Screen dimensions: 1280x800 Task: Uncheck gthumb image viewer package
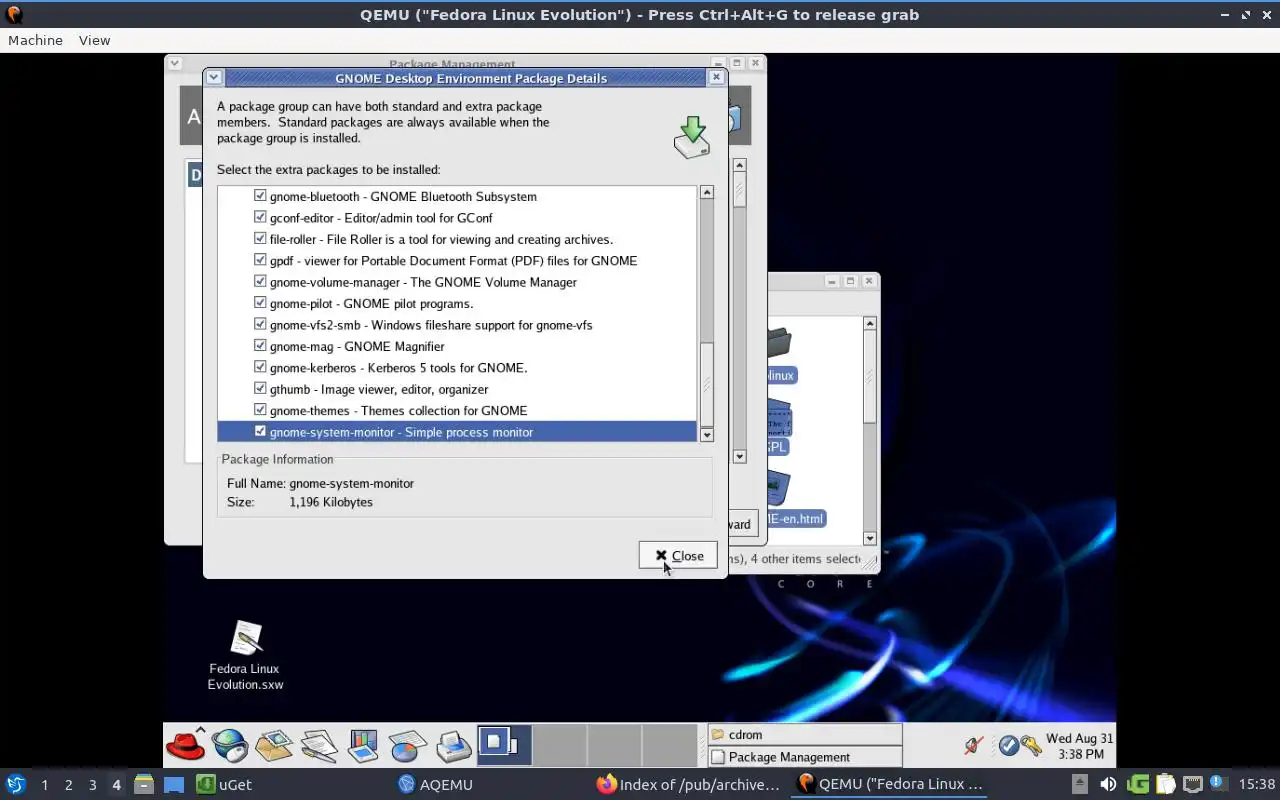(260, 389)
